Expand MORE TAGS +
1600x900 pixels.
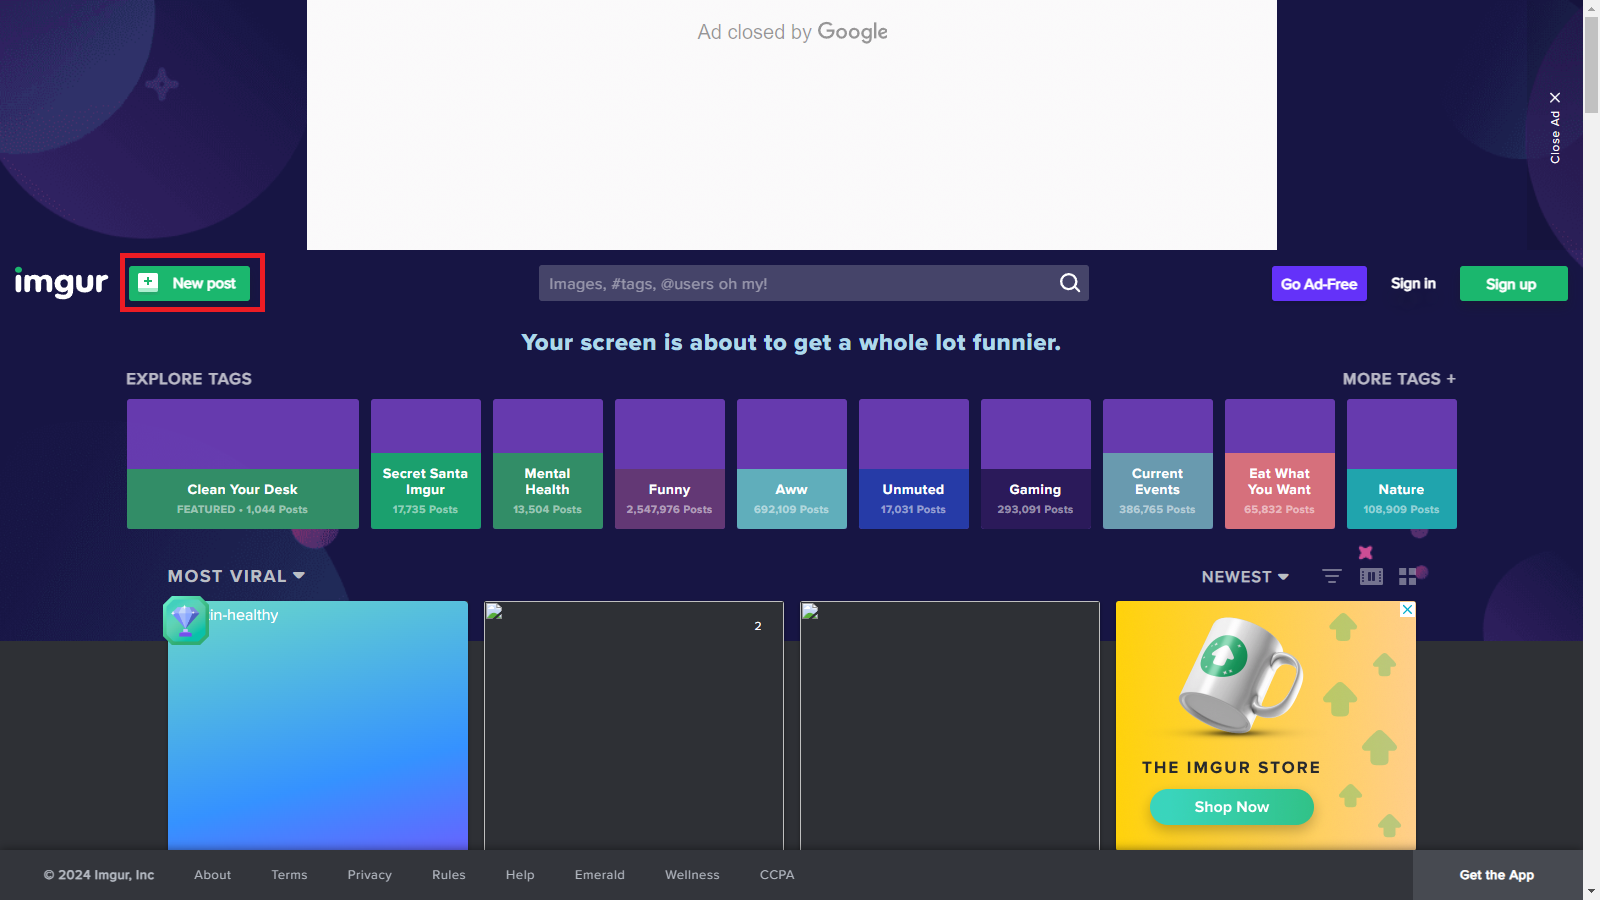click(x=1399, y=379)
